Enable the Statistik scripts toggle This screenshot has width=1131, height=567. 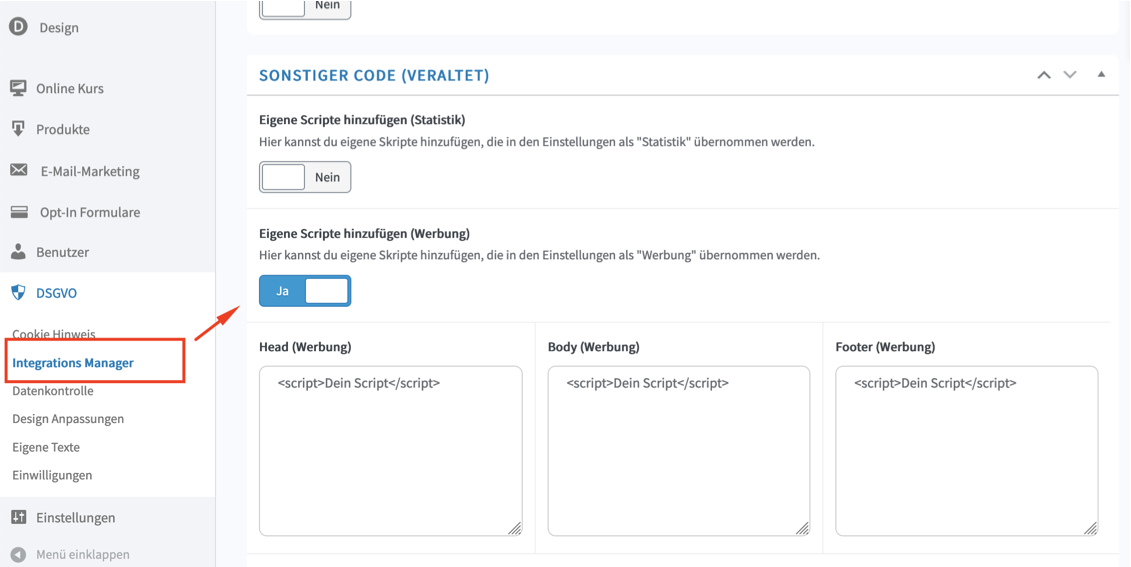[x=305, y=177]
